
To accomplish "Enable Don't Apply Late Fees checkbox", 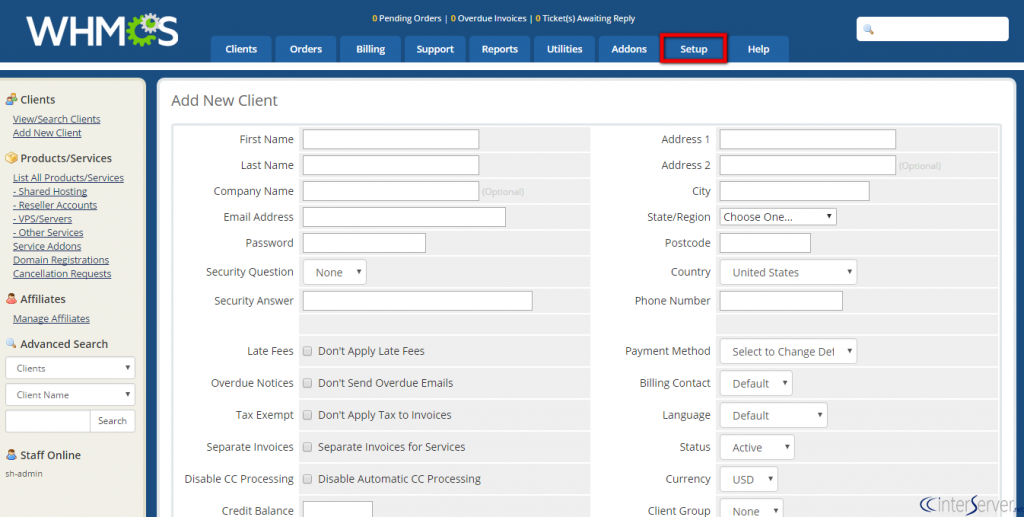I will pyautogui.click(x=308, y=351).
